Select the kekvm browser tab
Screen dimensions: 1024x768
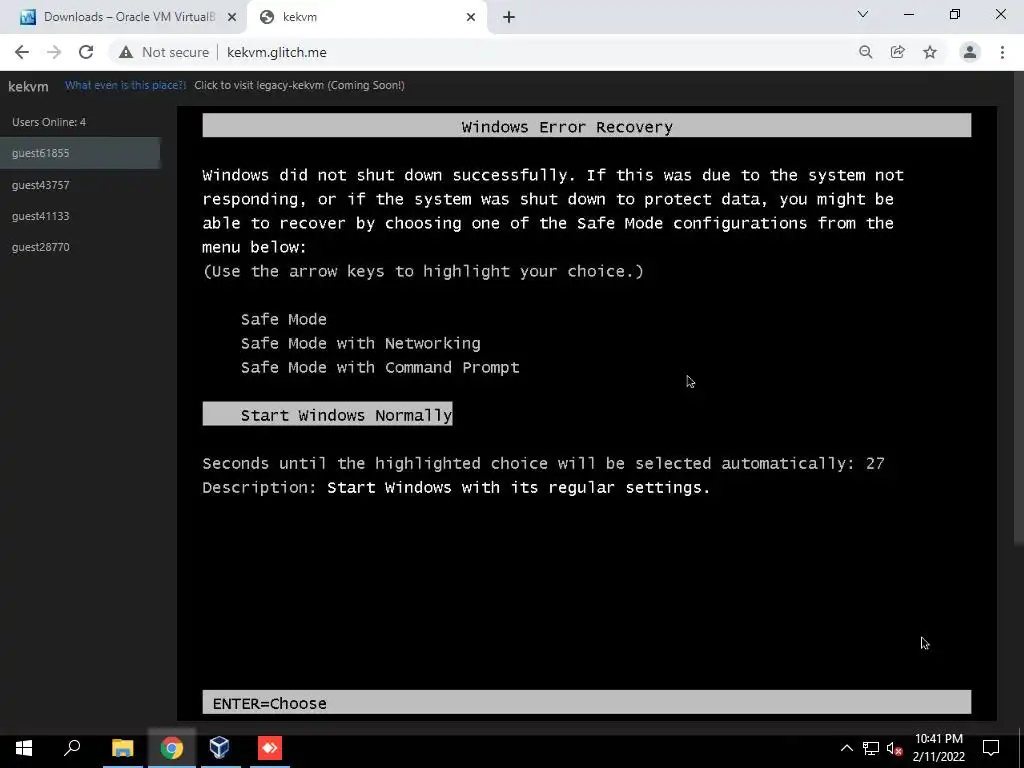point(366,17)
